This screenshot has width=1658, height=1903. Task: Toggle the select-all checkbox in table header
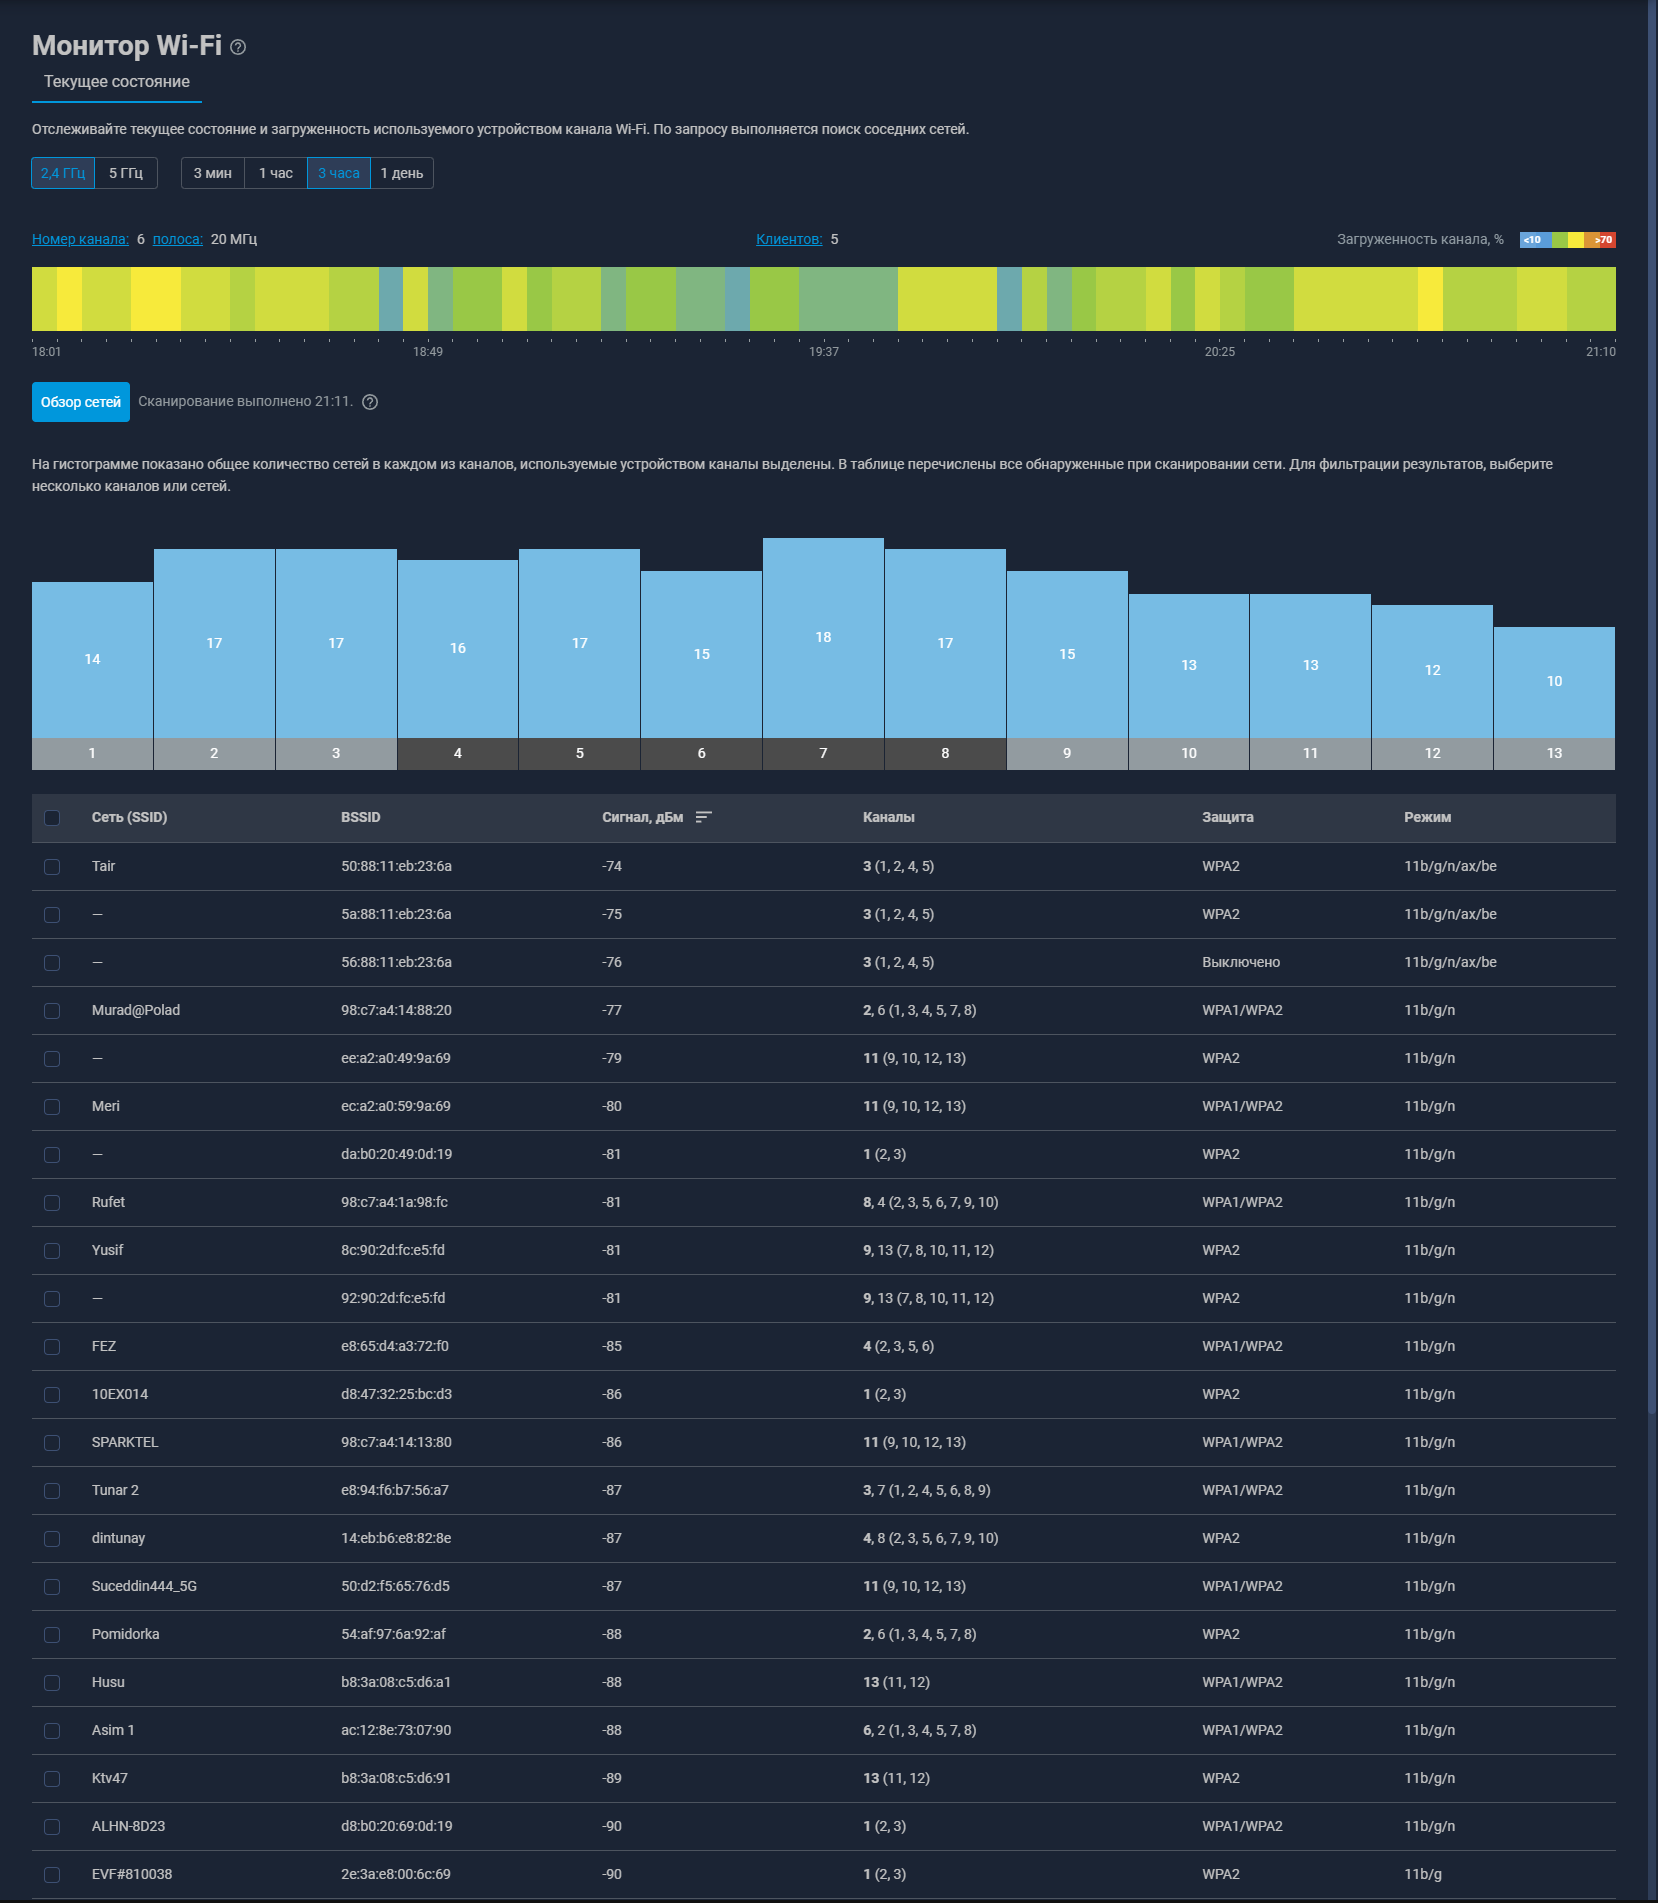pos(52,818)
